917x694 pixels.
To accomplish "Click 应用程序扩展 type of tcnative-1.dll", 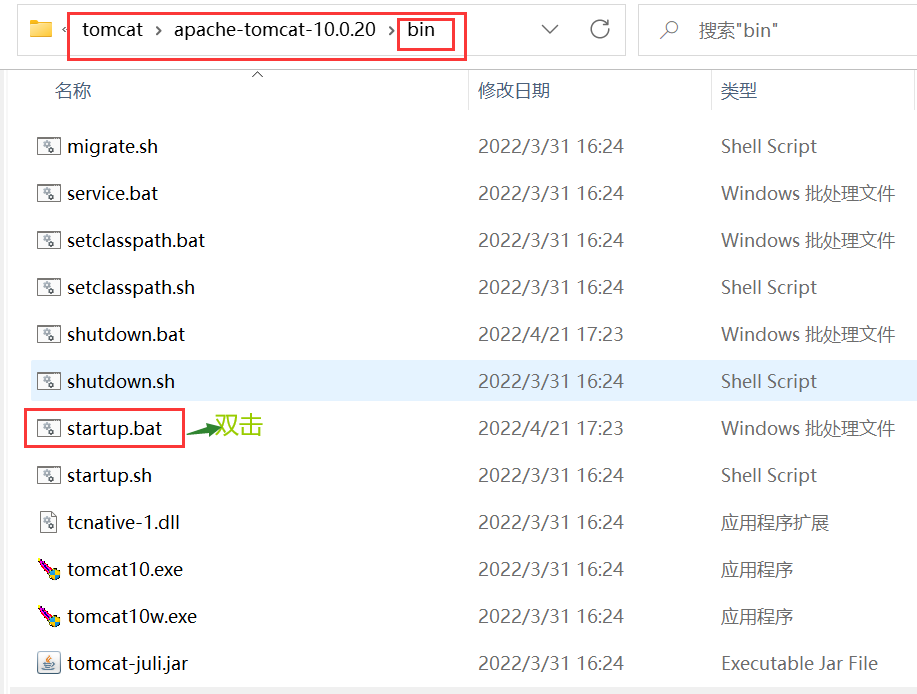I will click(x=775, y=522).
